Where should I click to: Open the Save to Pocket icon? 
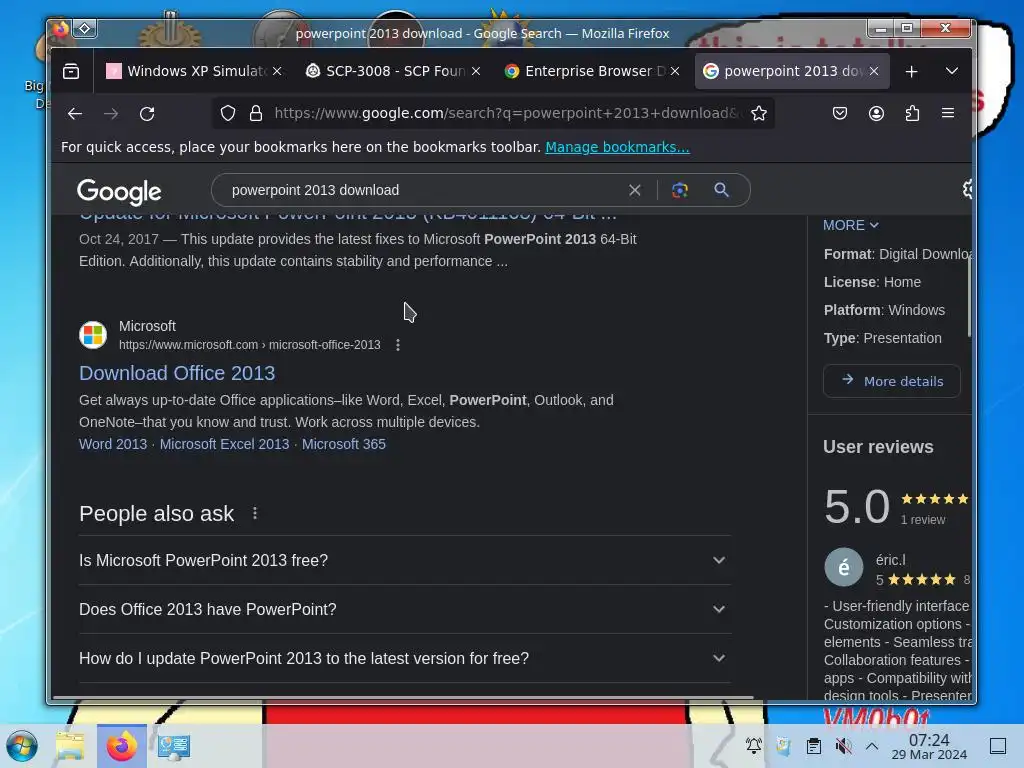point(840,114)
